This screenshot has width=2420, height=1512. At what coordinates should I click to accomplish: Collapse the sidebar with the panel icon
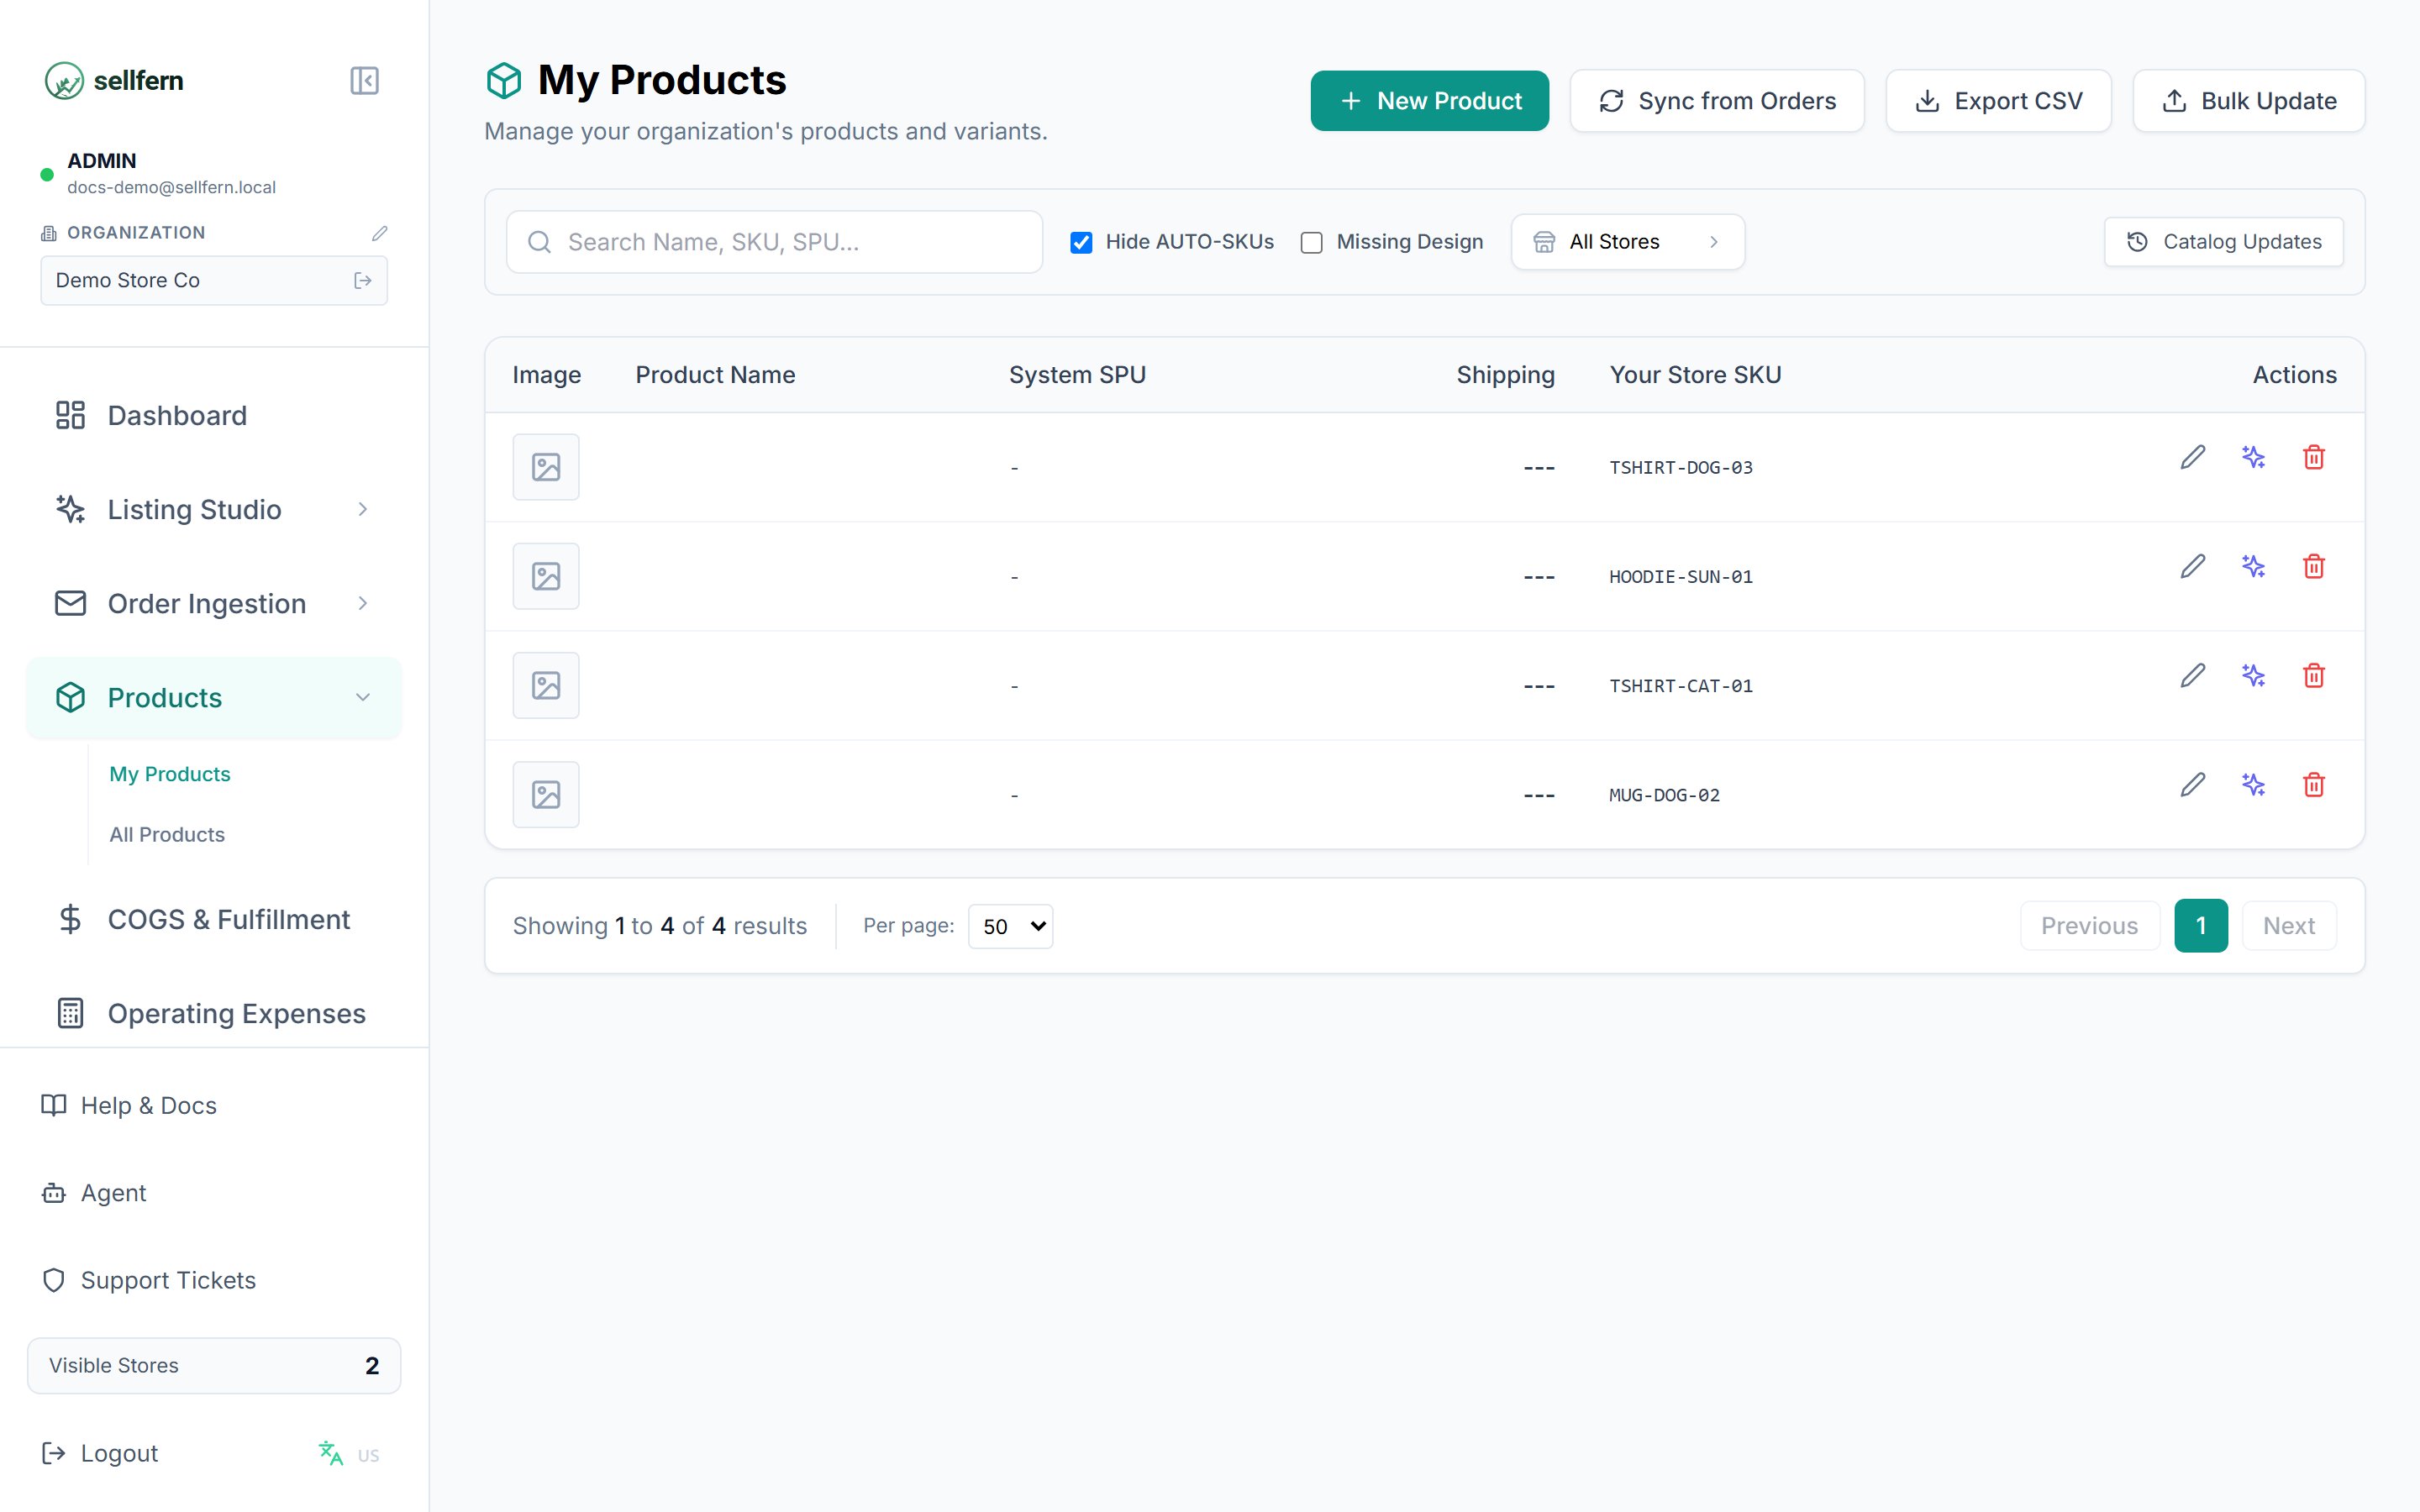(x=364, y=80)
